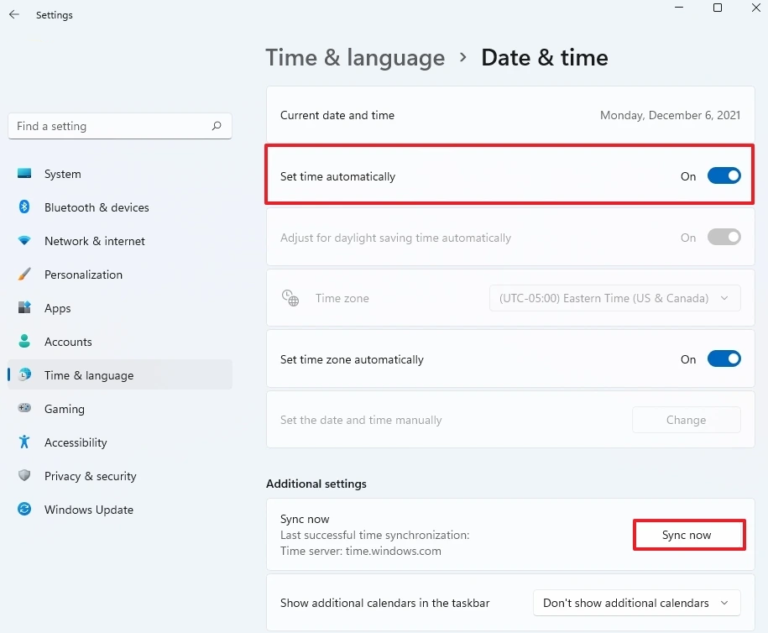Disable Set time zone automatically toggle
The height and width of the screenshot is (633, 768).
(x=723, y=359)
